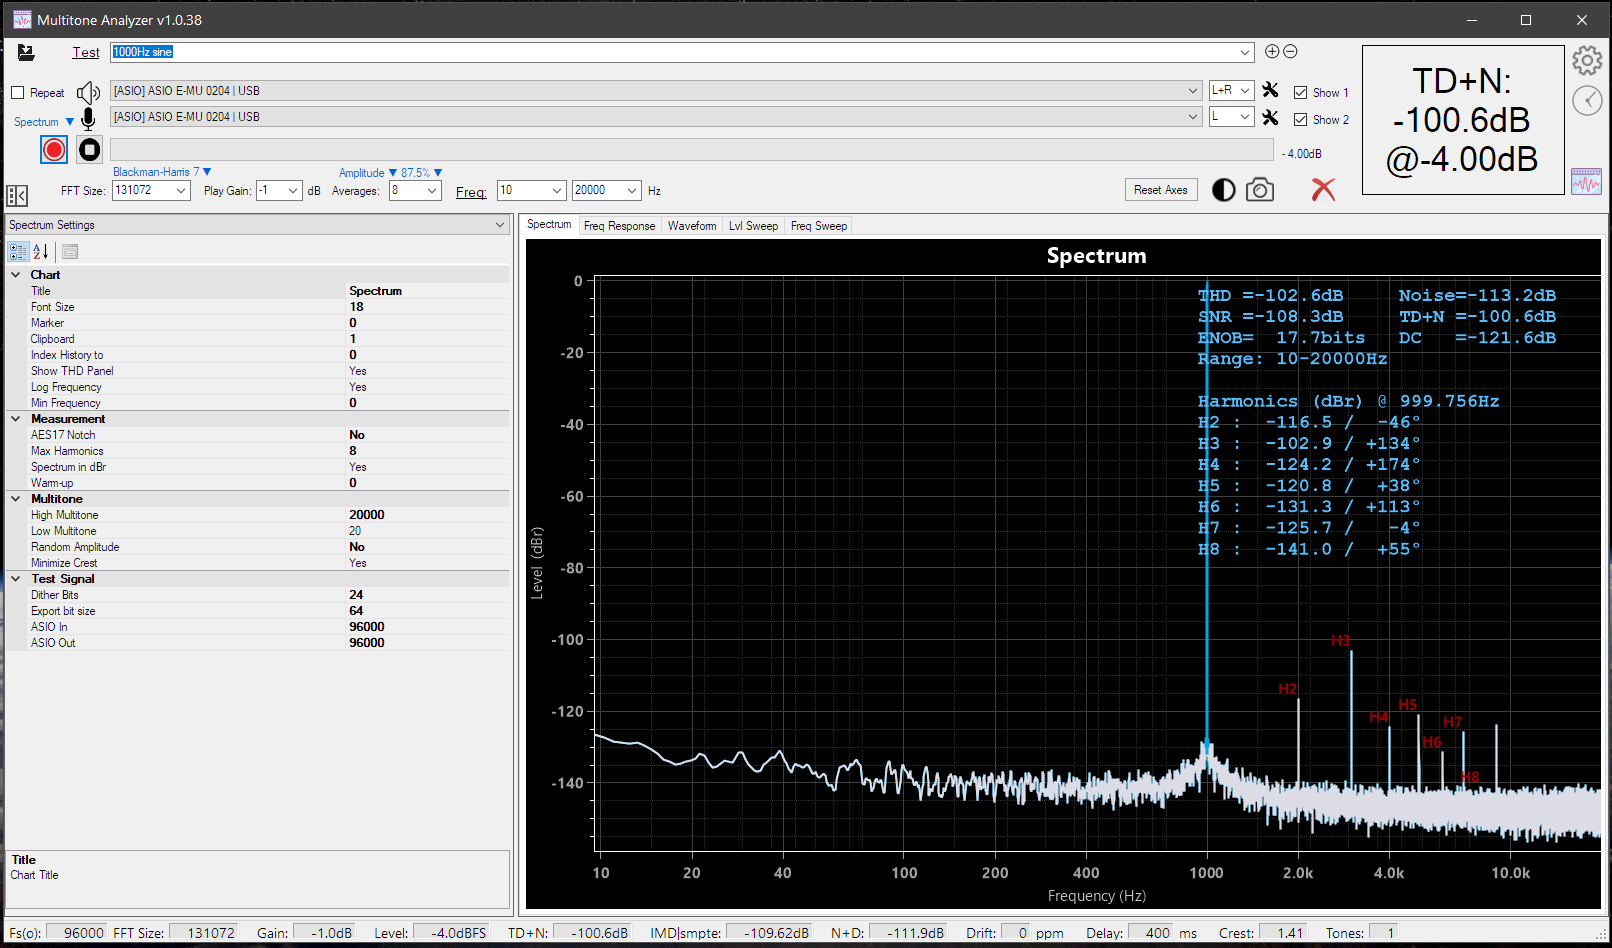Viewport: 1612px width, 948px height.
Task: Stop the measurement with the stop button
Action: pos(90,150)
